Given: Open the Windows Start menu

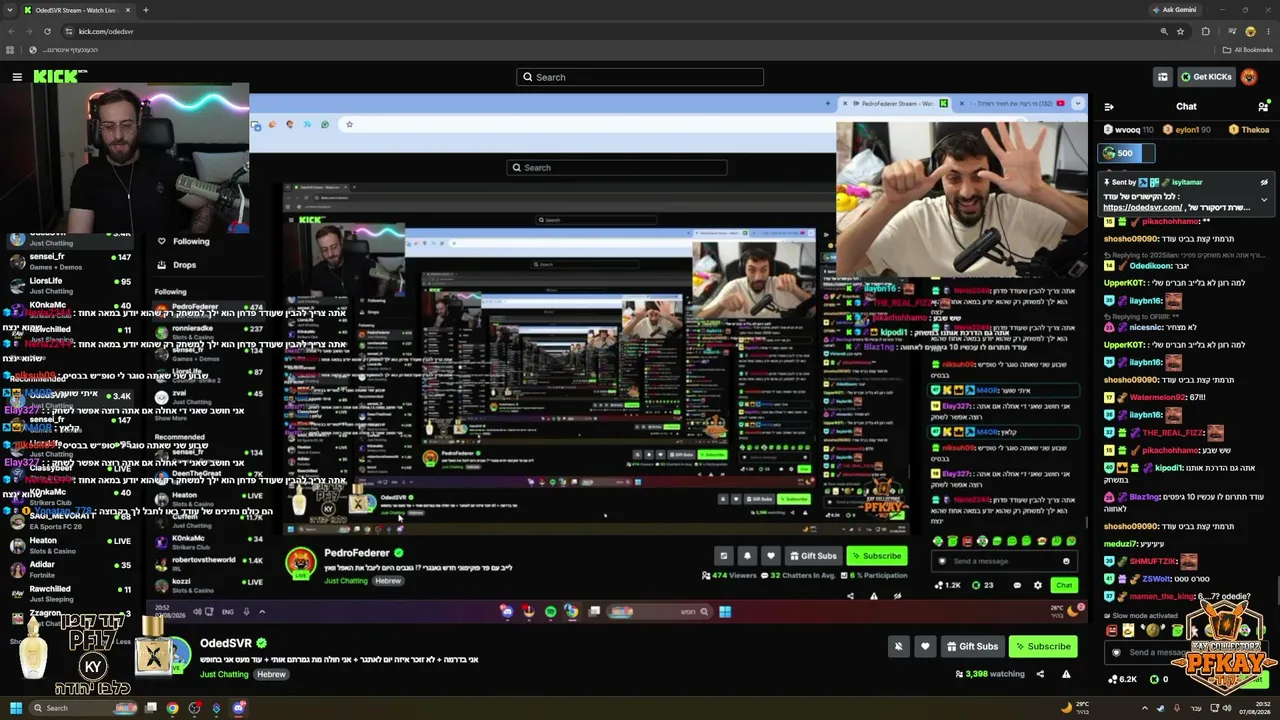Looking at the screenshot, I should click(x=15, y=708).
